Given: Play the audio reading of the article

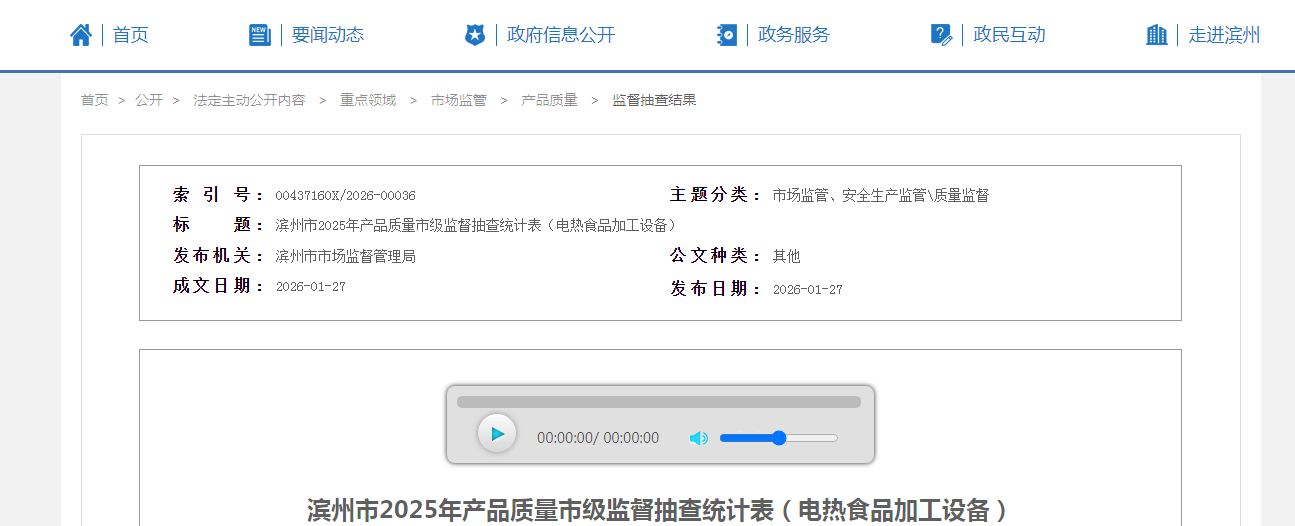Looking at the screenshot, I should pyautogui.click(x=497, y=434).
